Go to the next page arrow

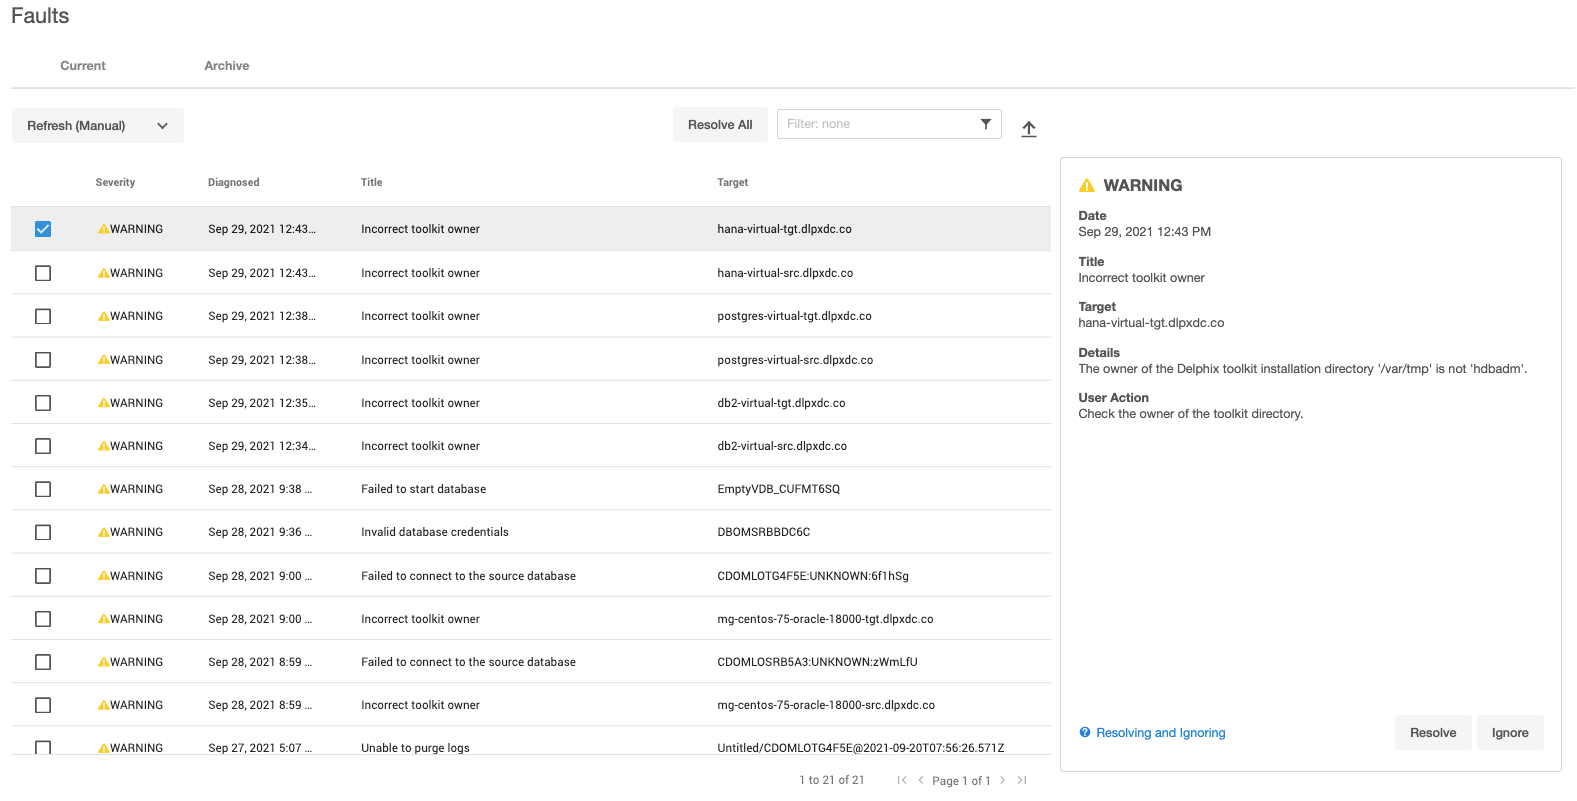coord(1002,780)
